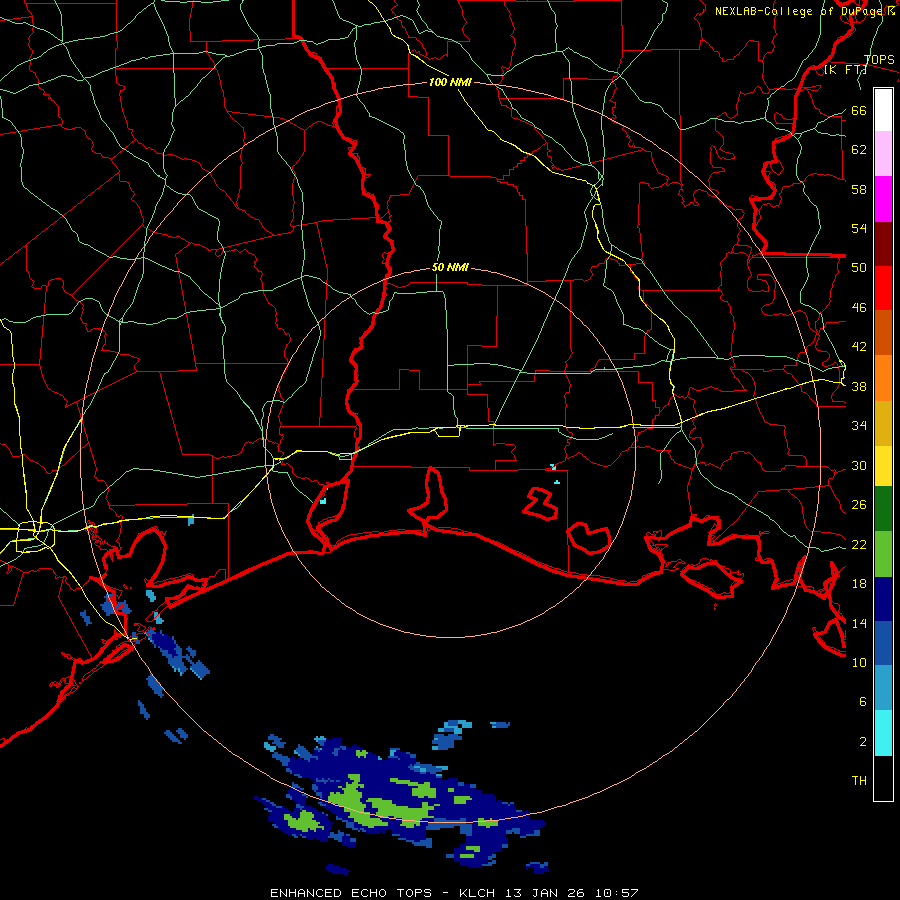
Task: Click the legend value 50
Action: point(859,267)
